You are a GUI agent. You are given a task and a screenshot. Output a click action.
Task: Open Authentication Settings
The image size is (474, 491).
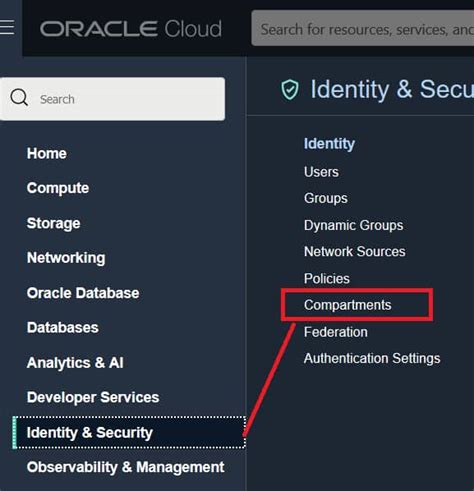click(372, 359)
